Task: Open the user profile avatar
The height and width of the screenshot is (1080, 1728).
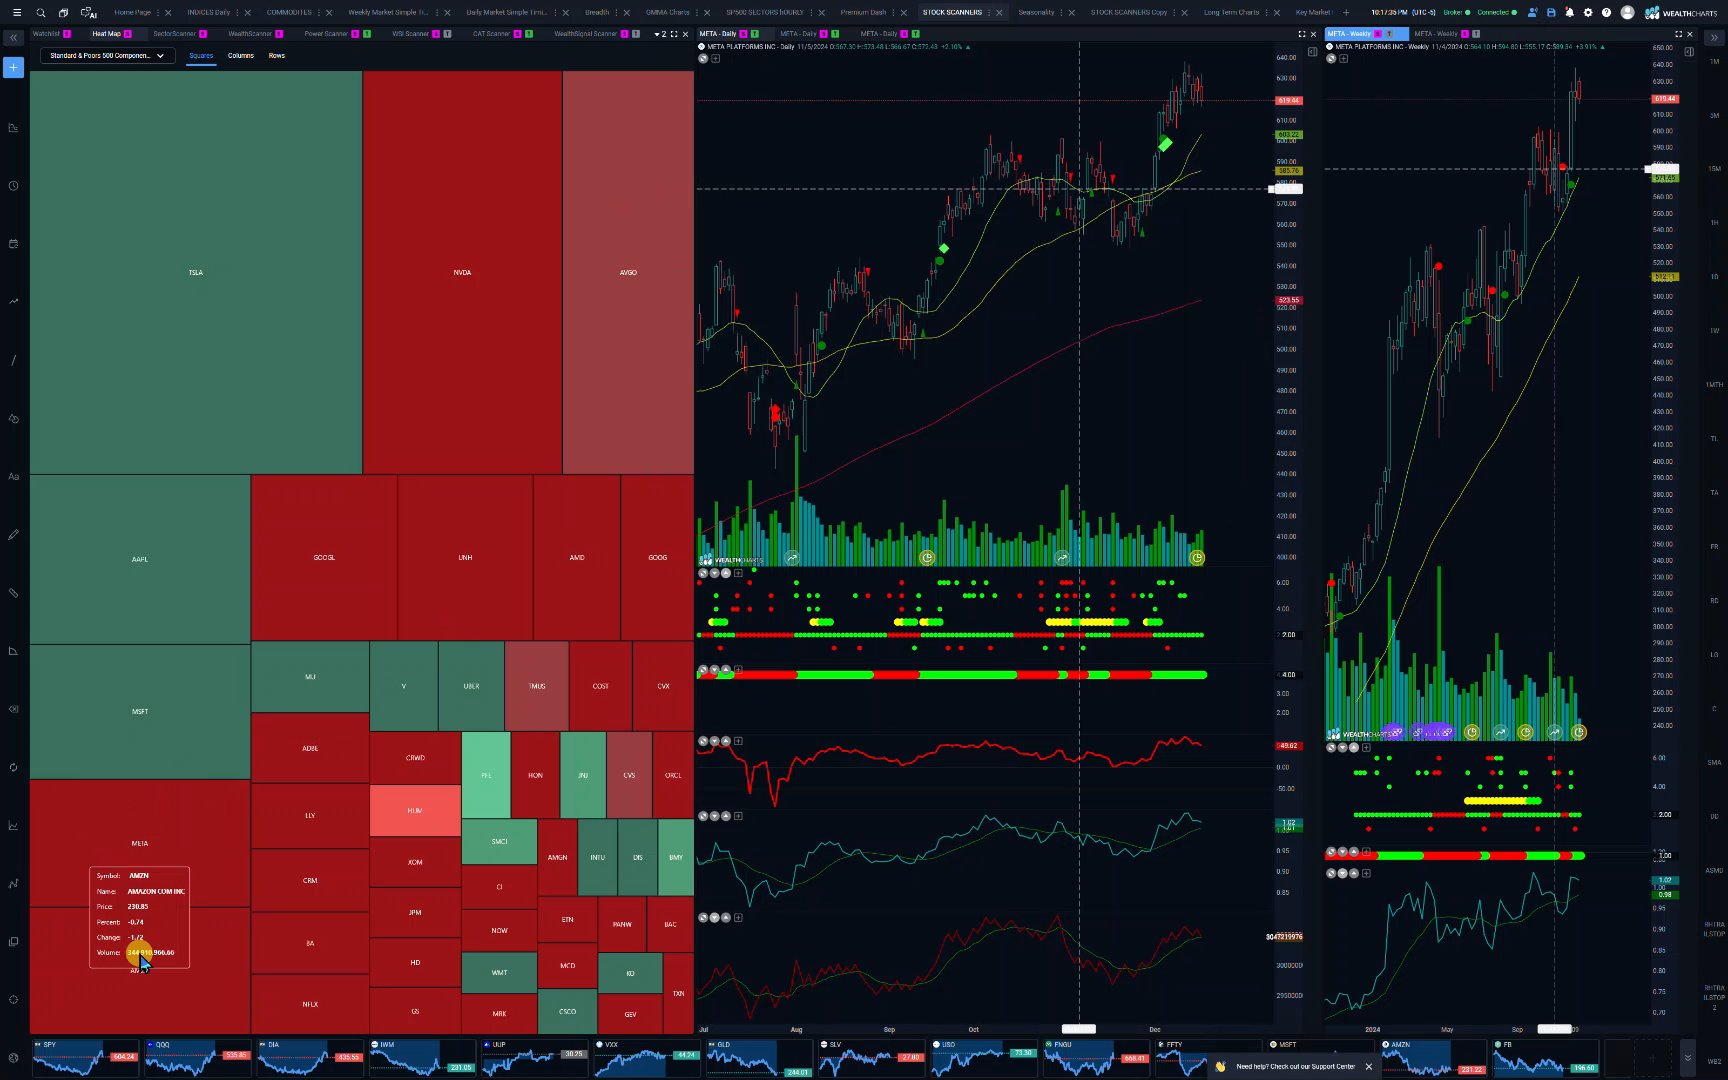Action: (1627, 13)
